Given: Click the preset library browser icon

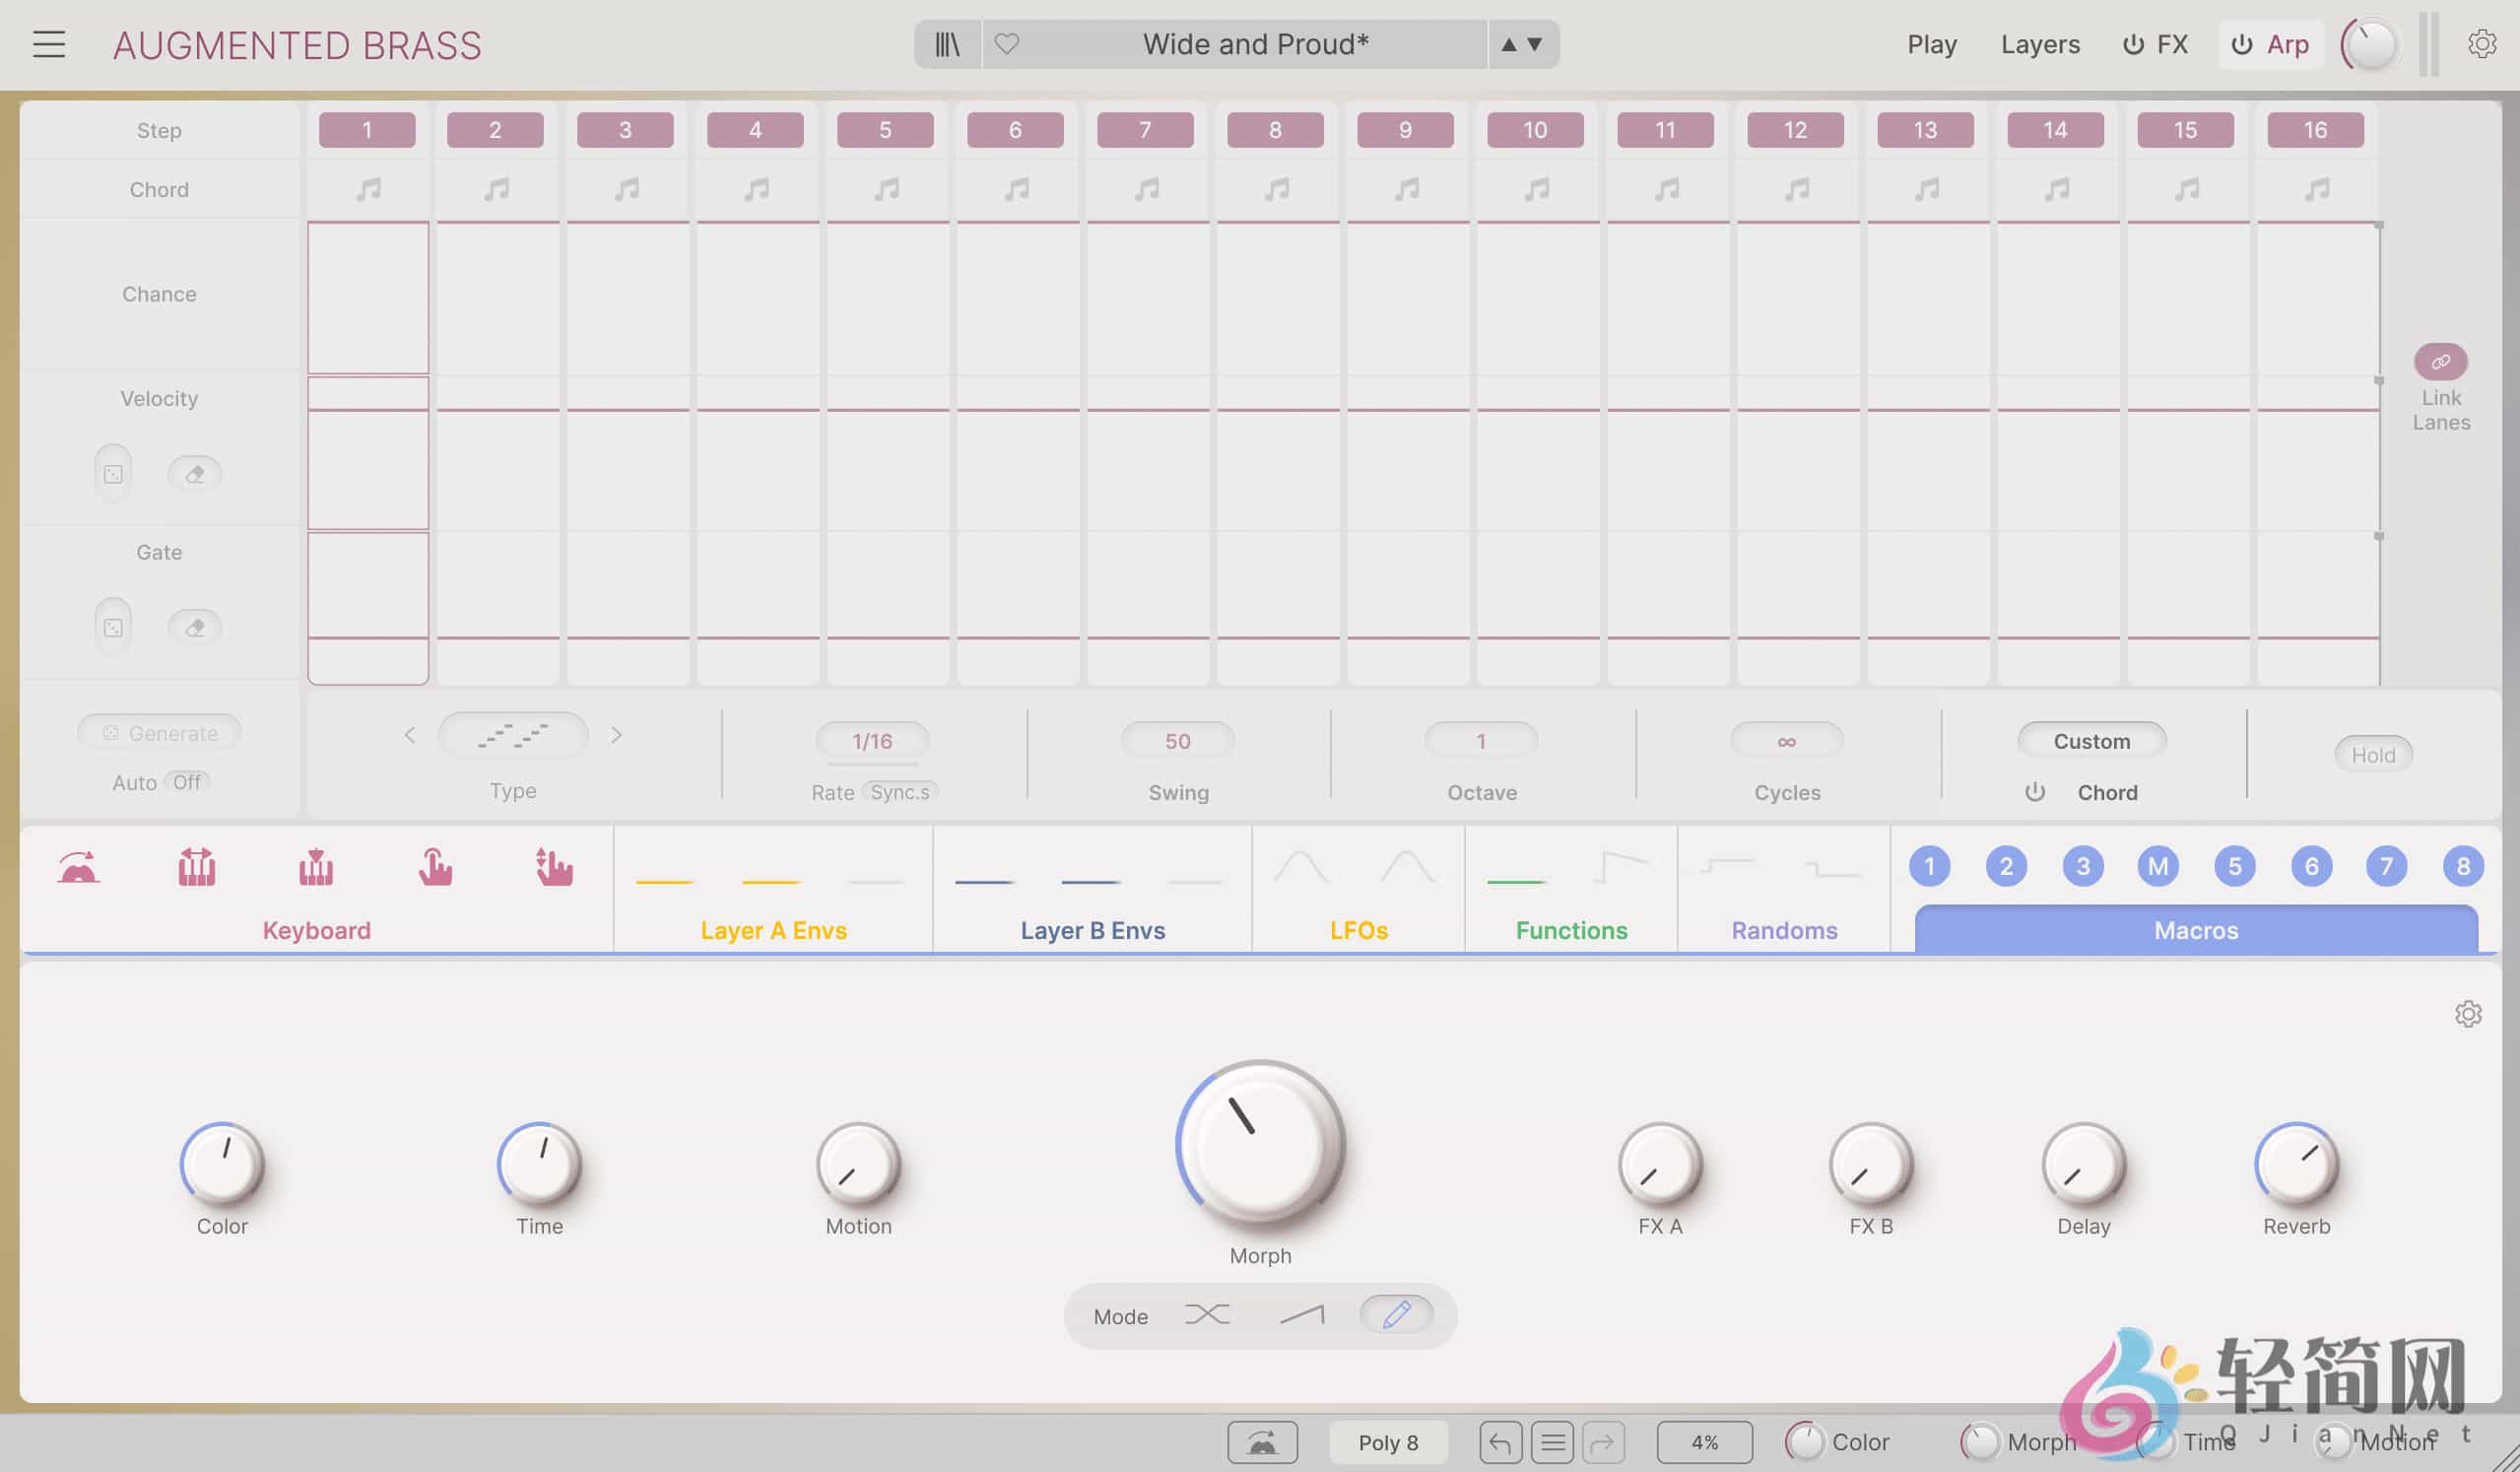Looking at the screenshot, I should tap(945, 44).
